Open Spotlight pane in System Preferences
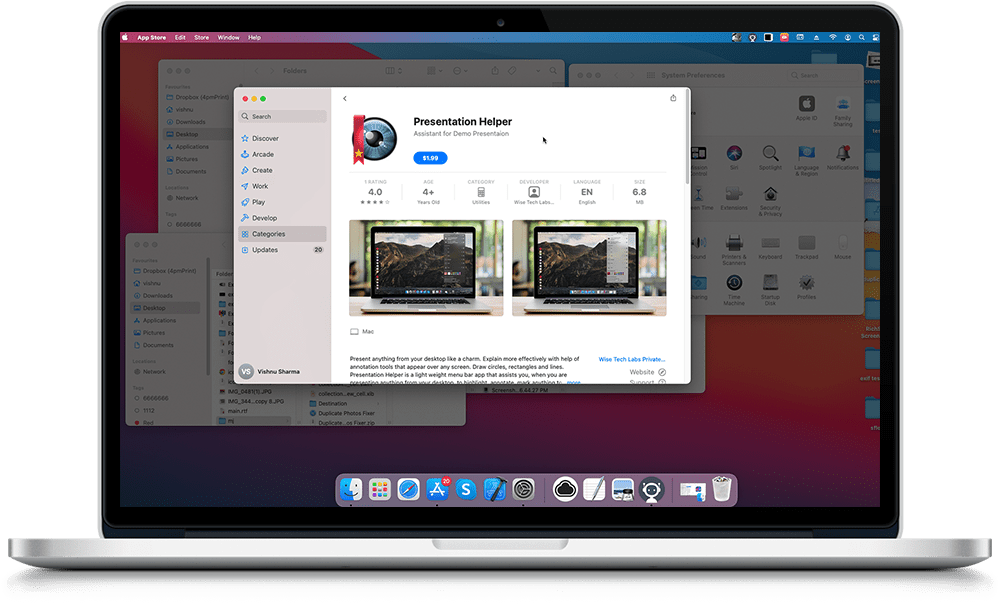1000x604 pixels. click(x=770, y=157)
